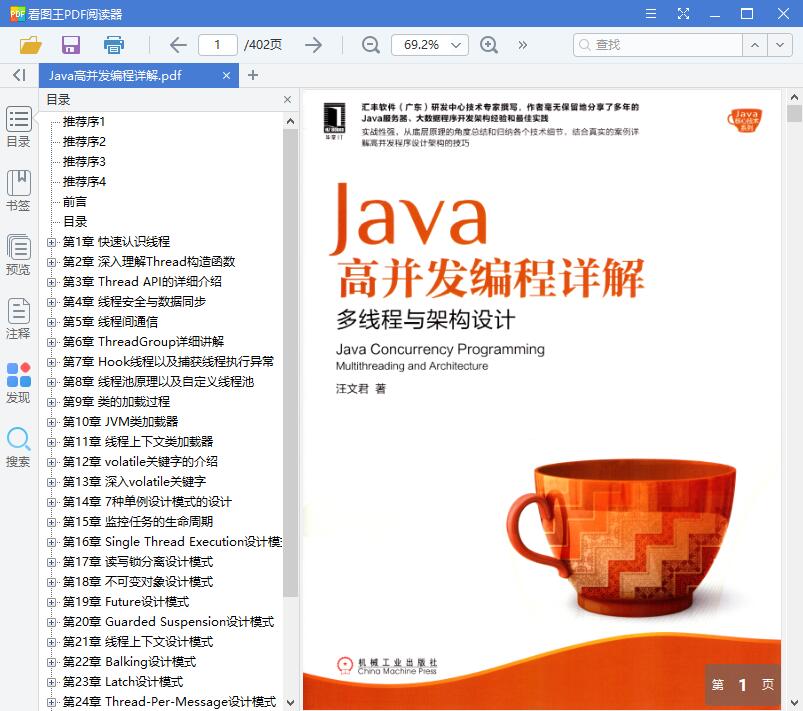Find next search result arrow
Screen dimensions: 803x711
click(780, 45)
